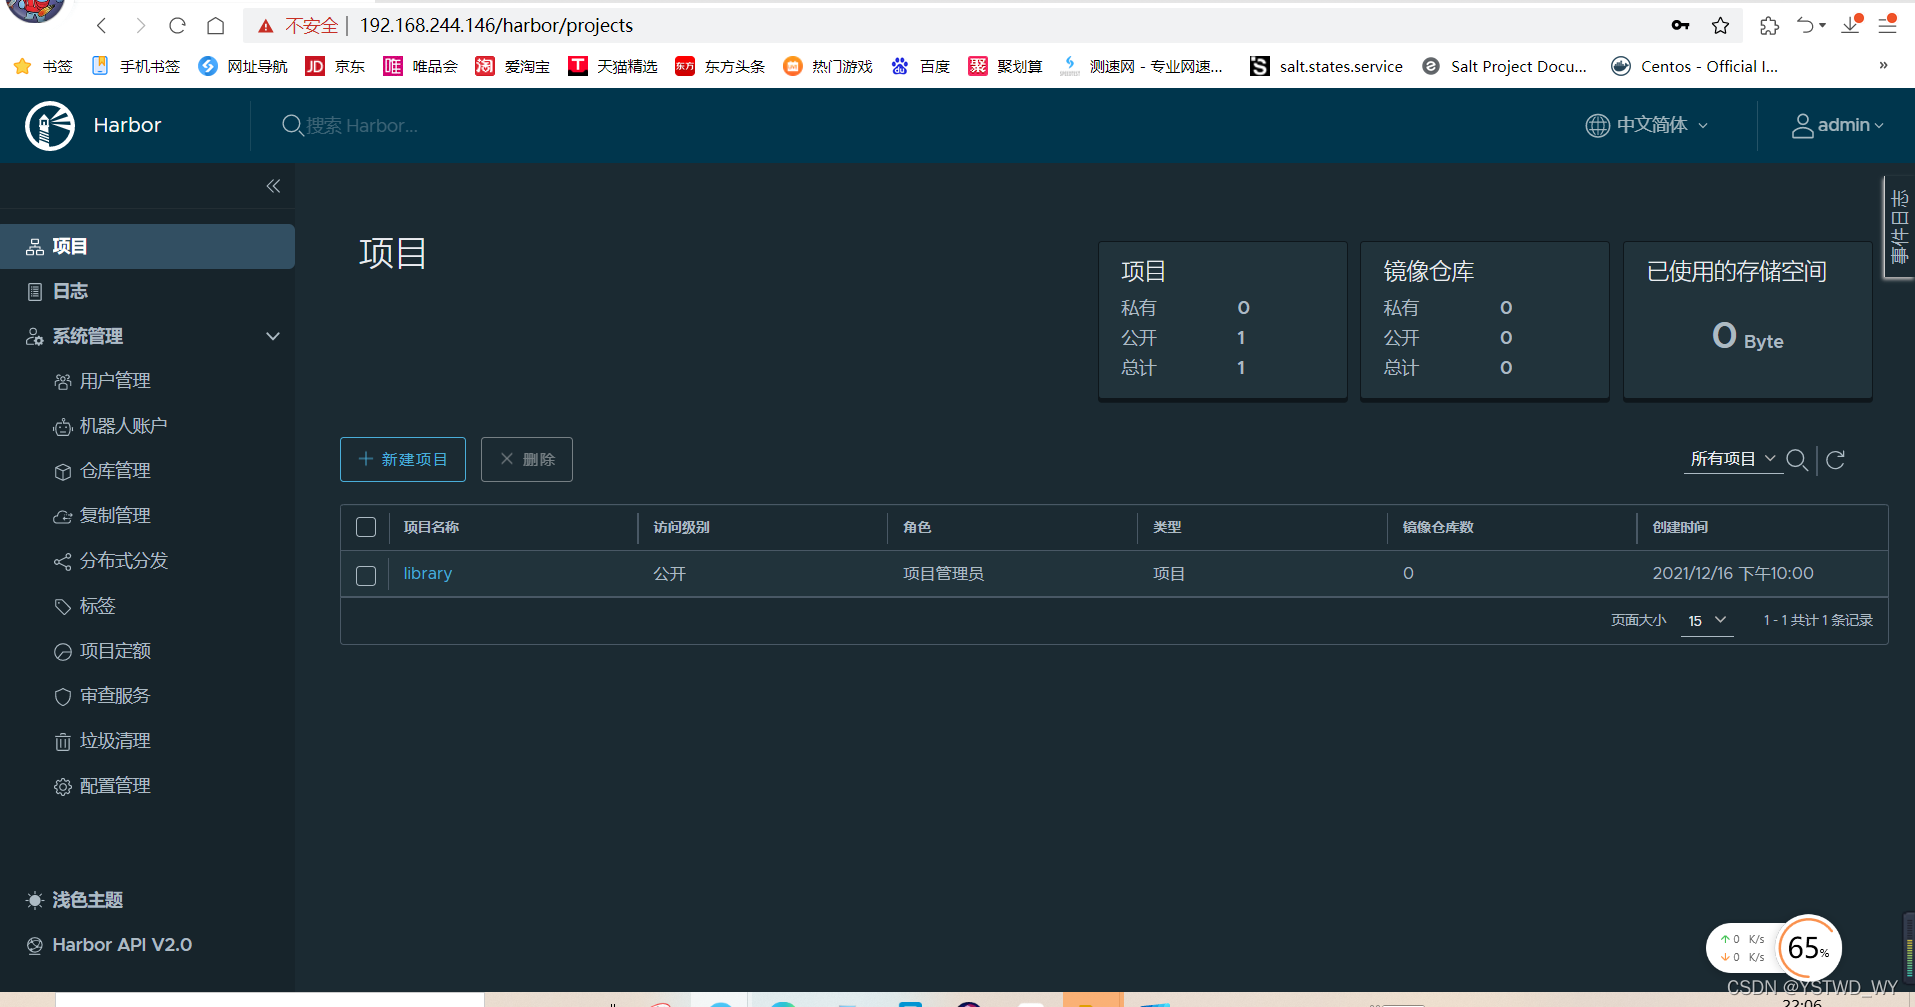
Task: Show more bookmarks overflow arrow
Action: 1883,66
